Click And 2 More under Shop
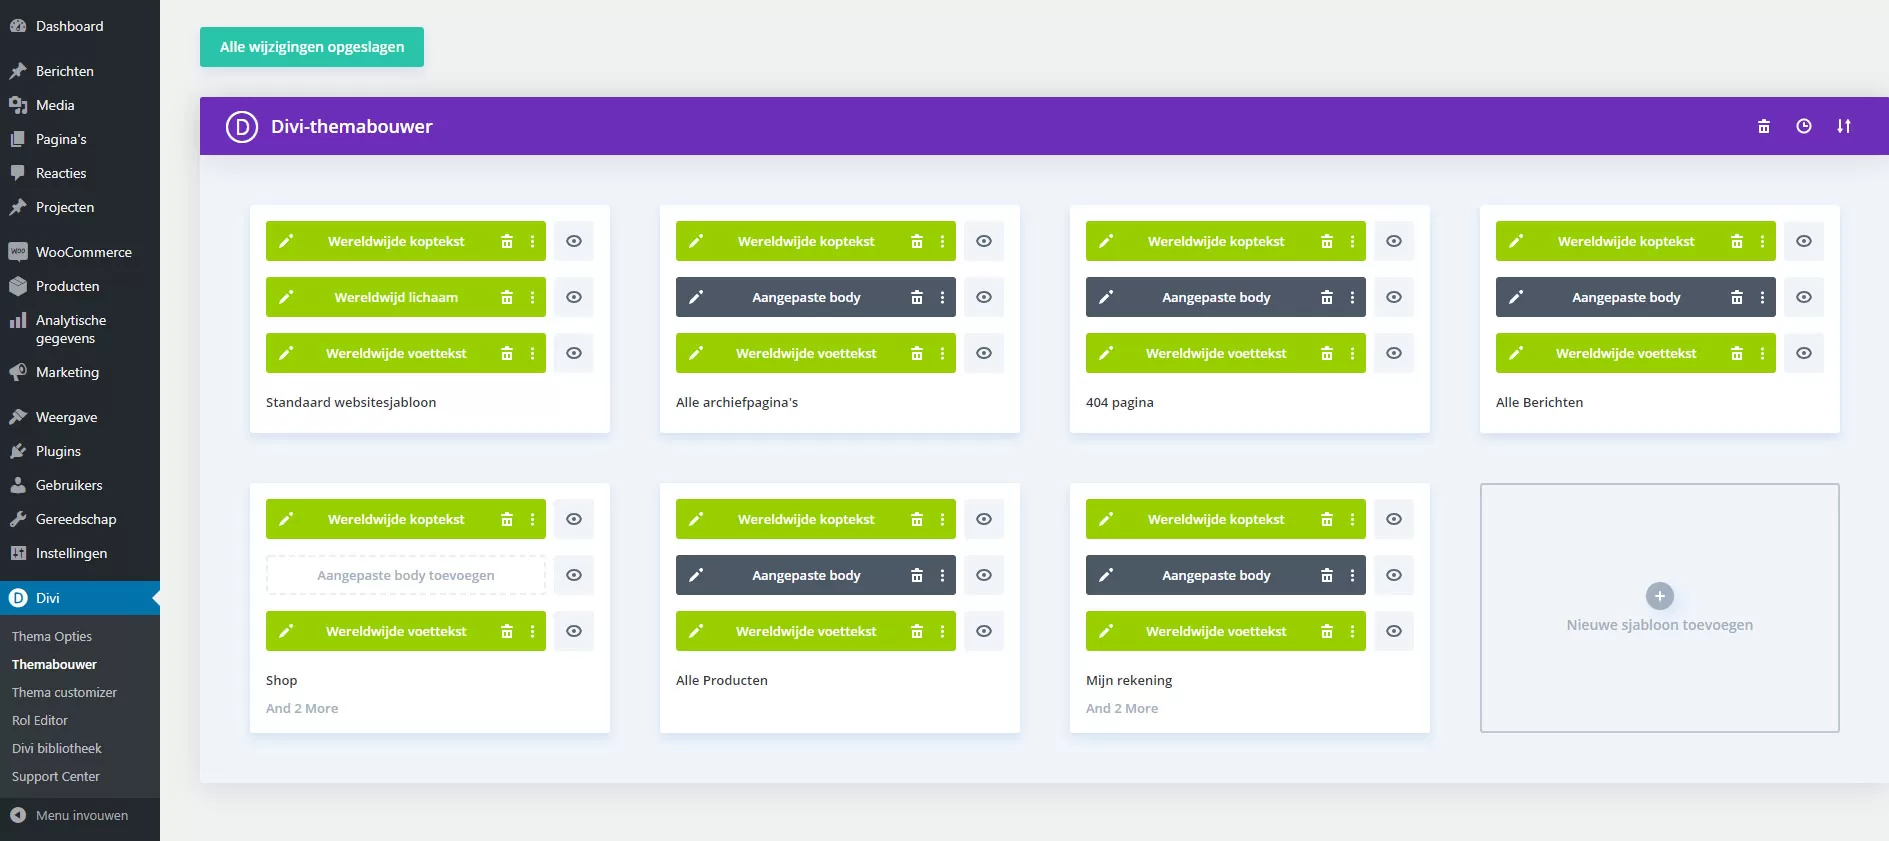The image size is (1889, 841). pos(302,708)
